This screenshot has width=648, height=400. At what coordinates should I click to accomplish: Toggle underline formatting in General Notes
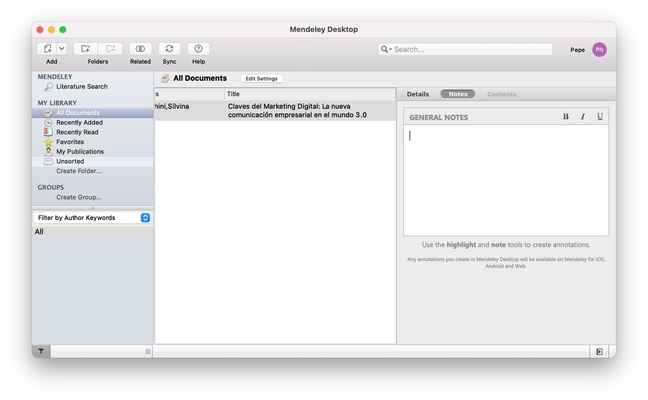(600, 117)
